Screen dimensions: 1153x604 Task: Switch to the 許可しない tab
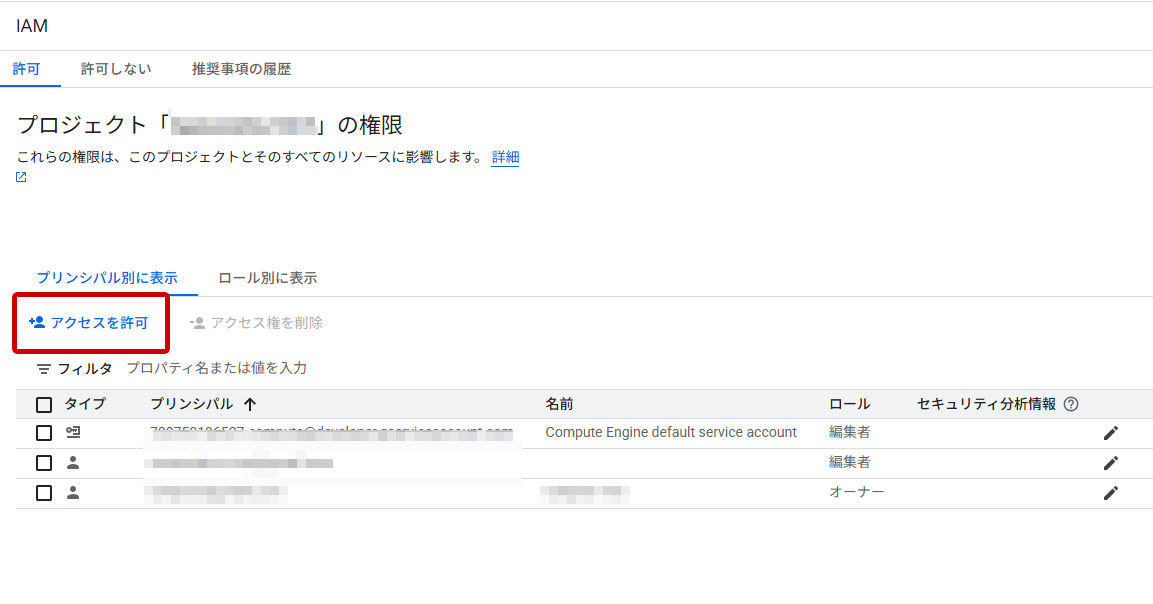[x=116, y=69]
